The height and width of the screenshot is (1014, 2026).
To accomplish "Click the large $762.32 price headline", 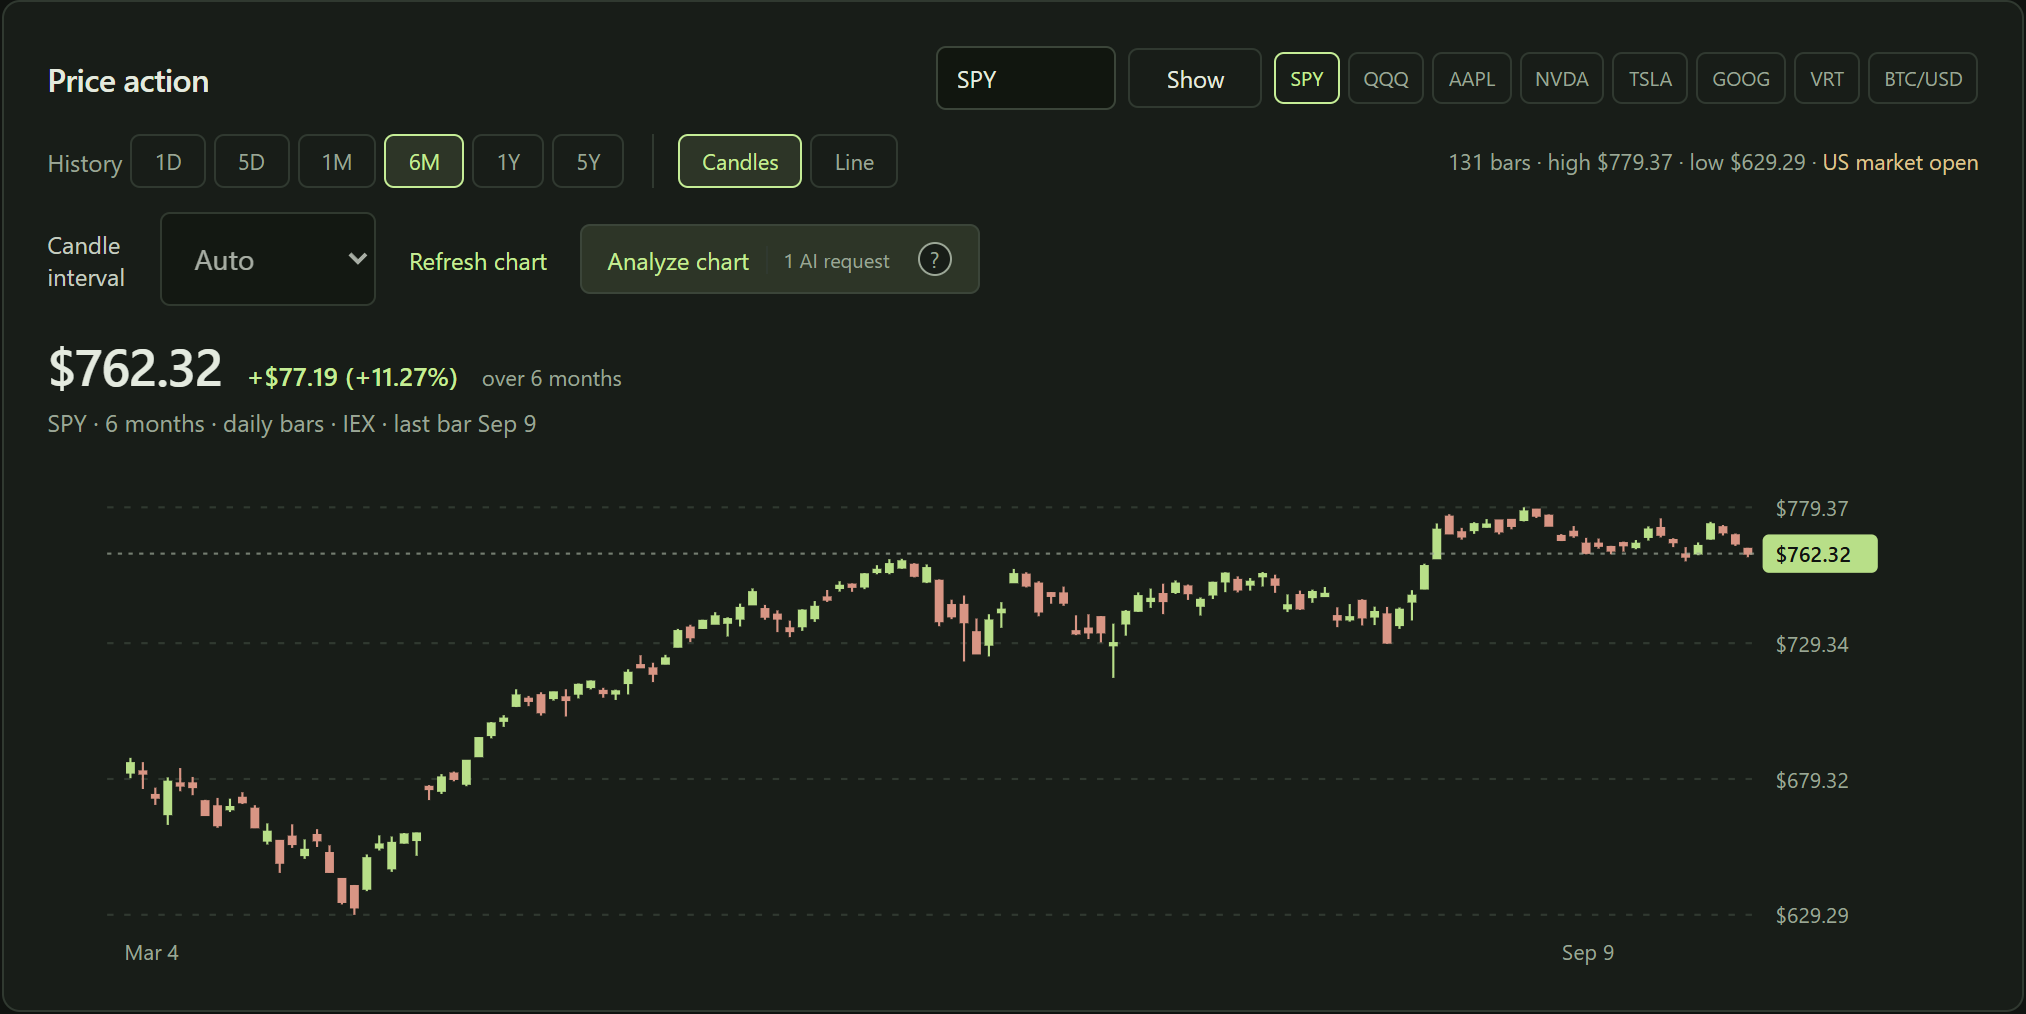I will [135, 368].
